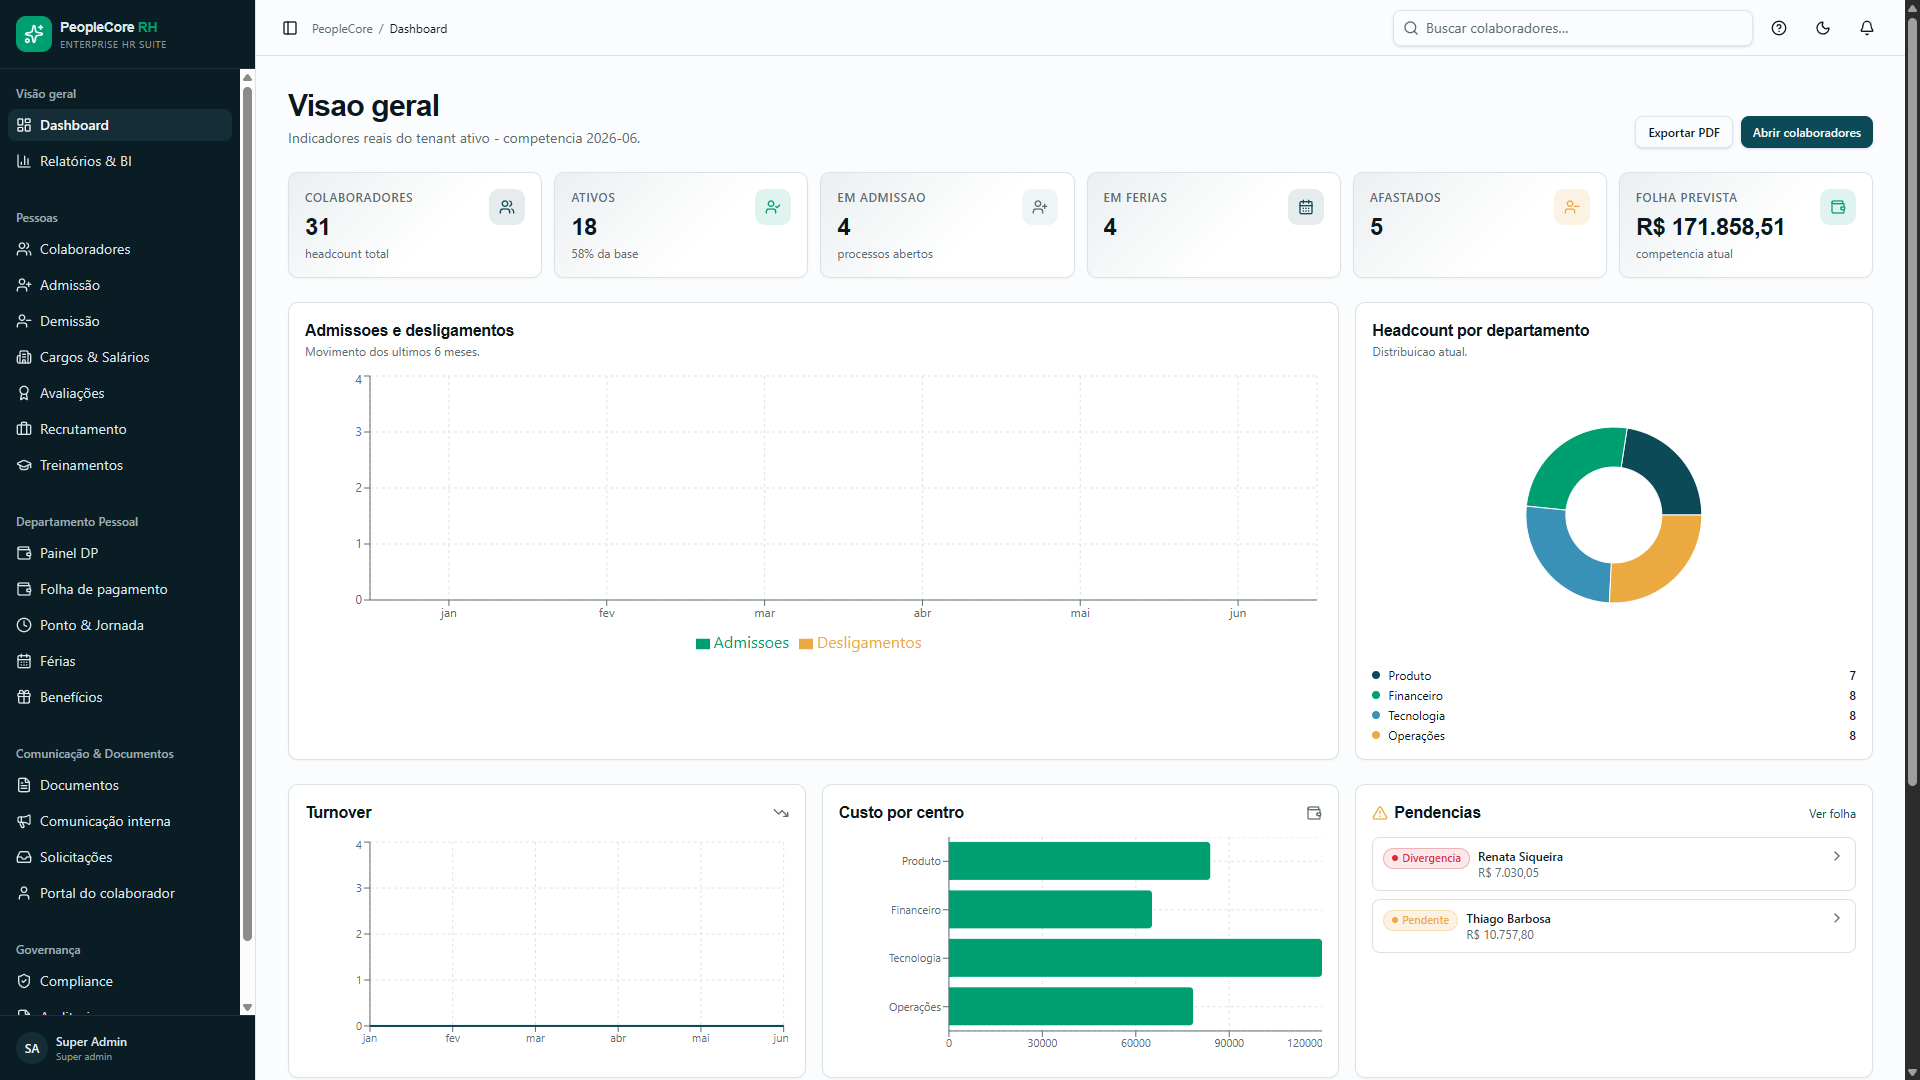The image size is (1920, 1080).
Task: Click the Operações legend row
Action: (x=1613, y=736)
